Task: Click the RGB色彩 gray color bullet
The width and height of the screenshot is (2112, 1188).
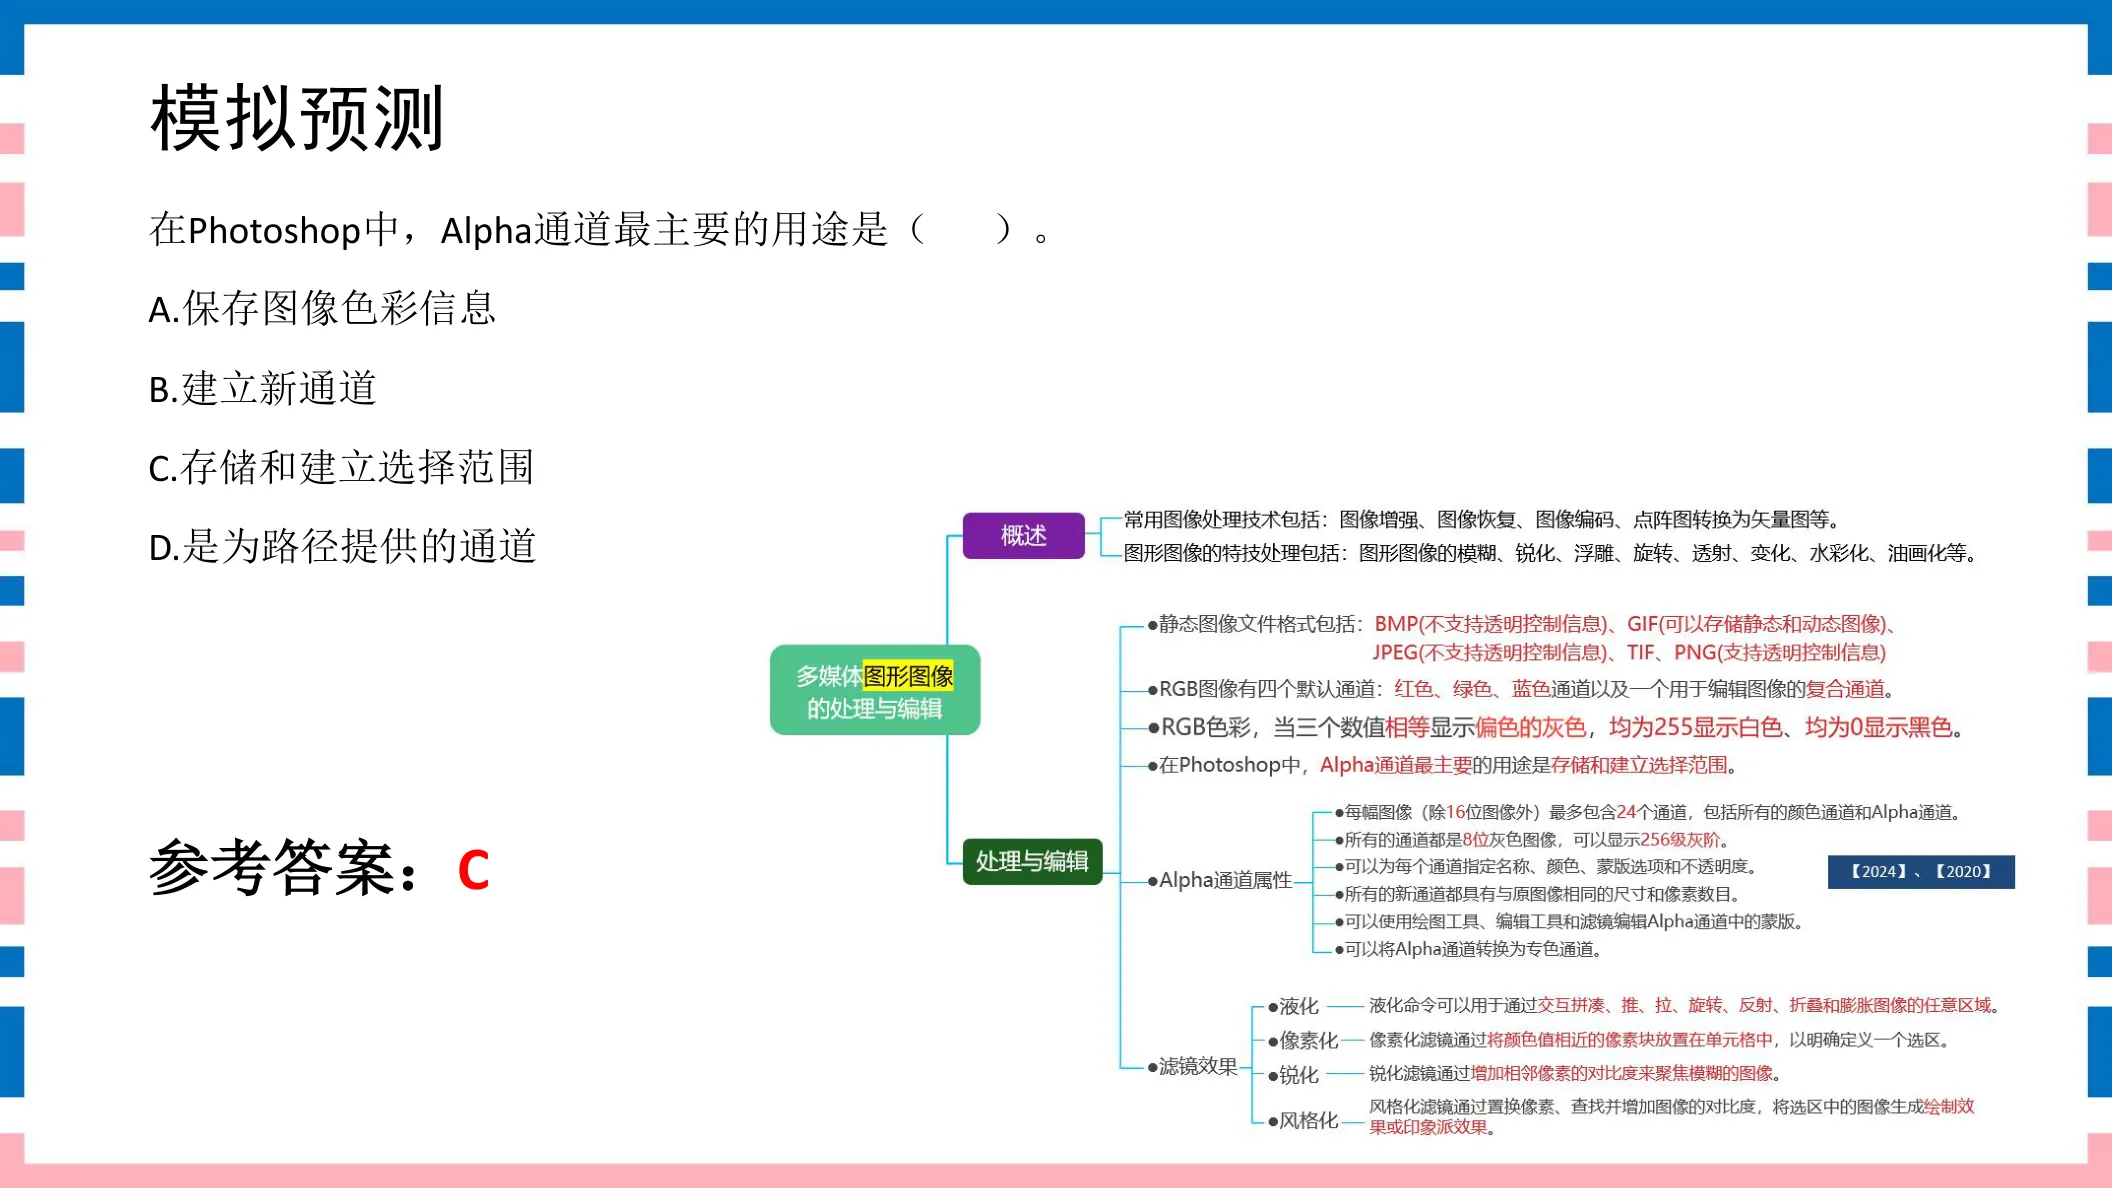Action: click(x=1555, y=727)
